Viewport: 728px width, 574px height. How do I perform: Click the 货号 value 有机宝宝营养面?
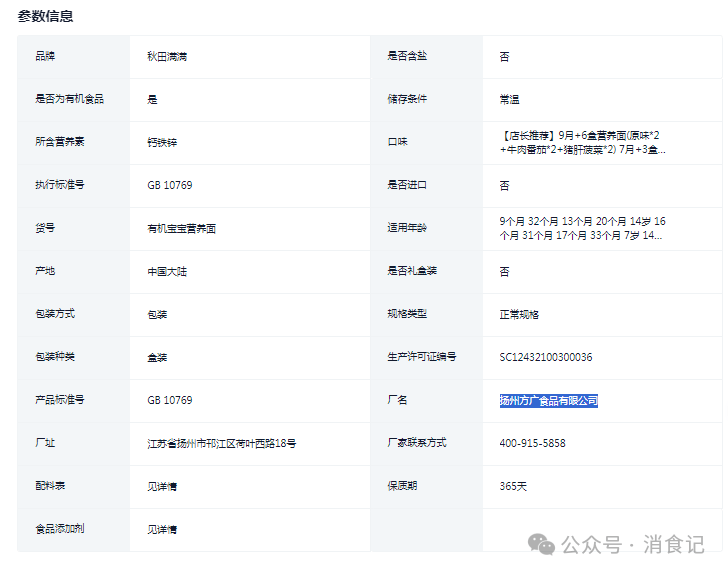[x=181, y=229]
